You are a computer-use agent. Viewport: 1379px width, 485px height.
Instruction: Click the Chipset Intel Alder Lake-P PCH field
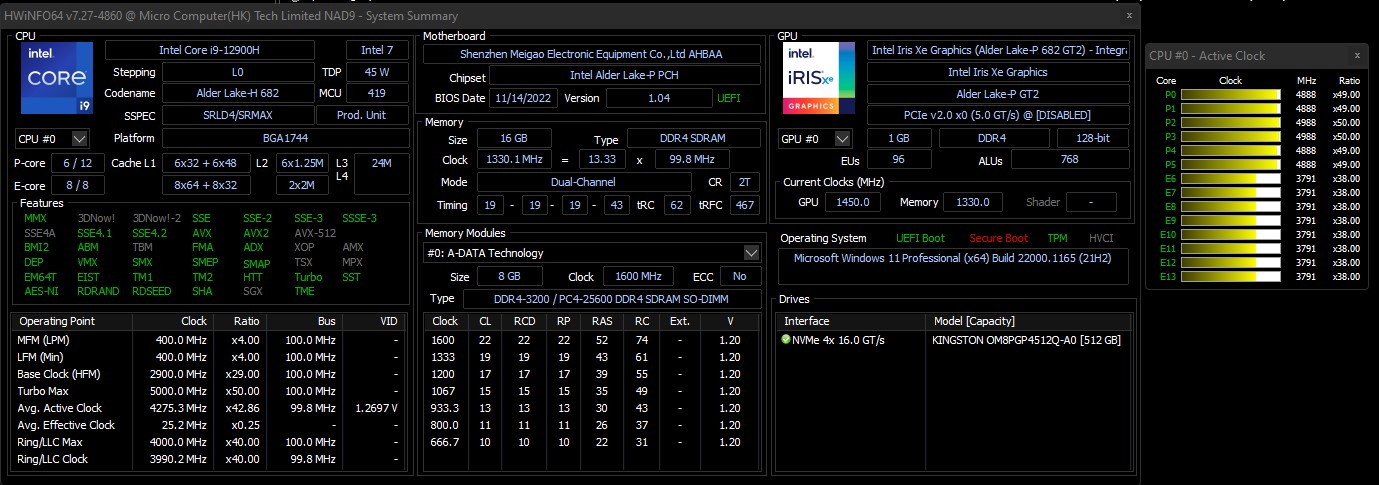[626, 76]
